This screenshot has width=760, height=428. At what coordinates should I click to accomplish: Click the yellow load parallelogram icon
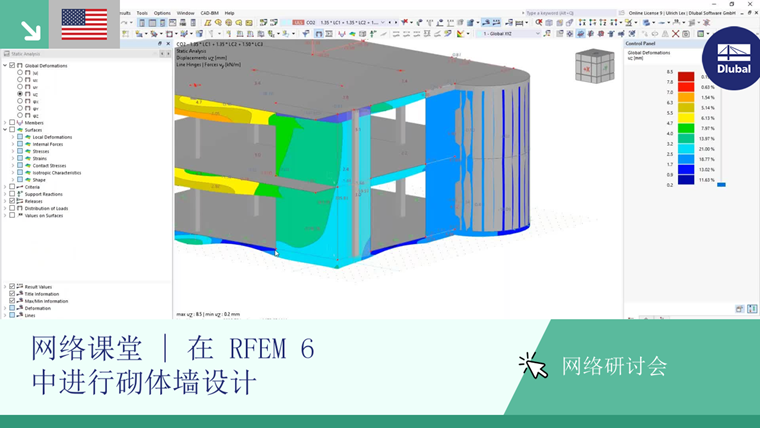(x=207, y=23)
